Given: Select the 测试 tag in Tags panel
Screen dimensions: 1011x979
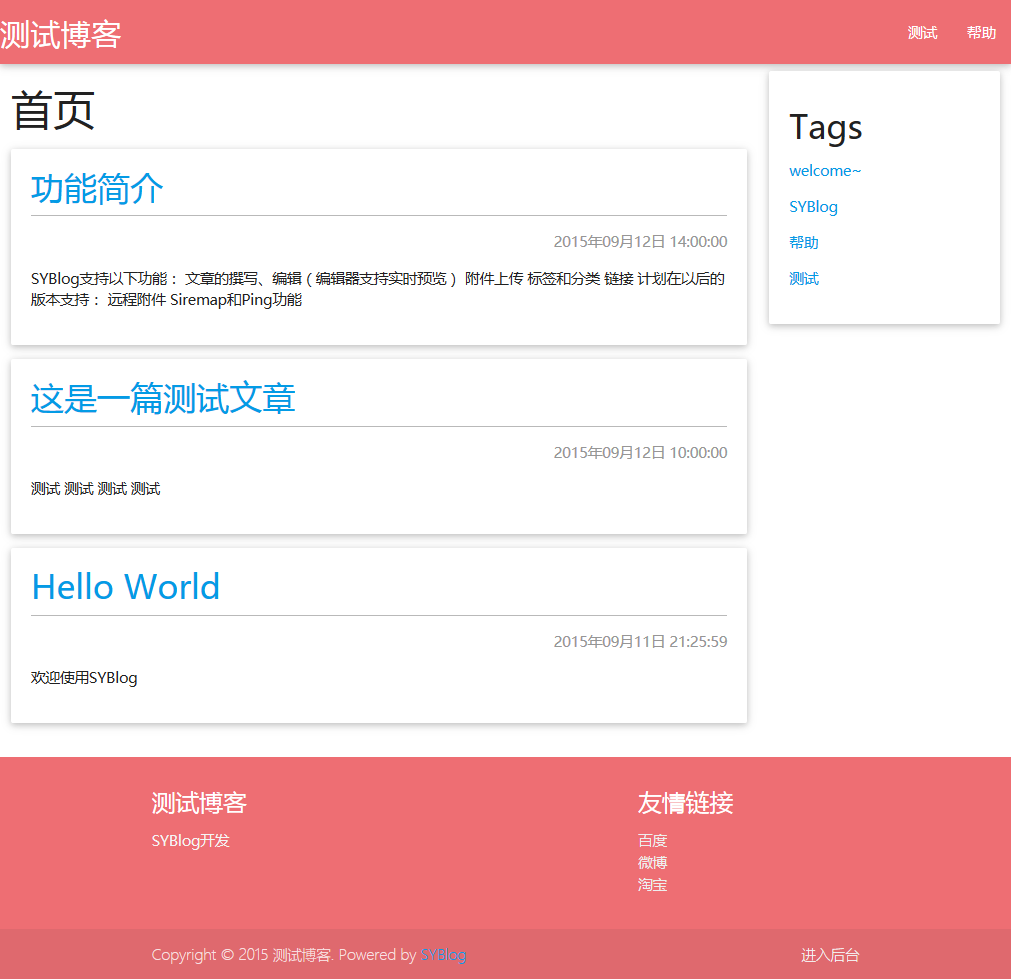Looking at the screenshot, I should pyautogui.click(x=804, y=279).
